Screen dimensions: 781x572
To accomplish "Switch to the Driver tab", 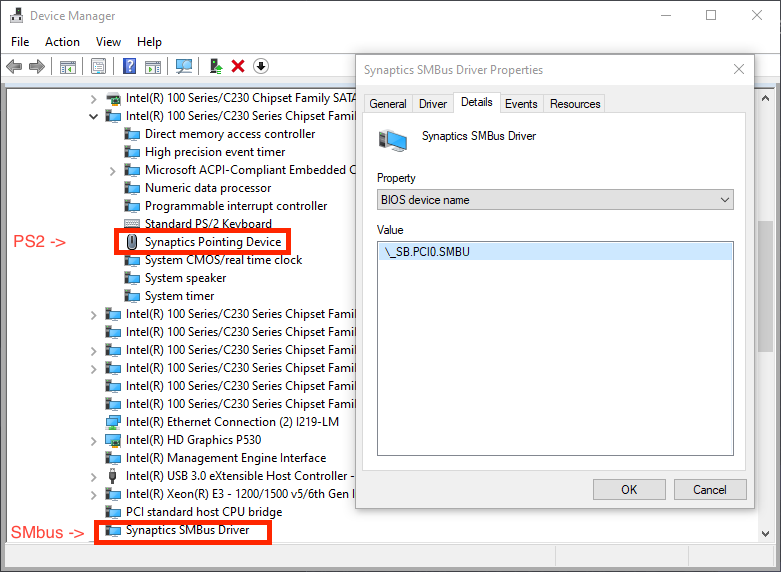I will 433,104.
